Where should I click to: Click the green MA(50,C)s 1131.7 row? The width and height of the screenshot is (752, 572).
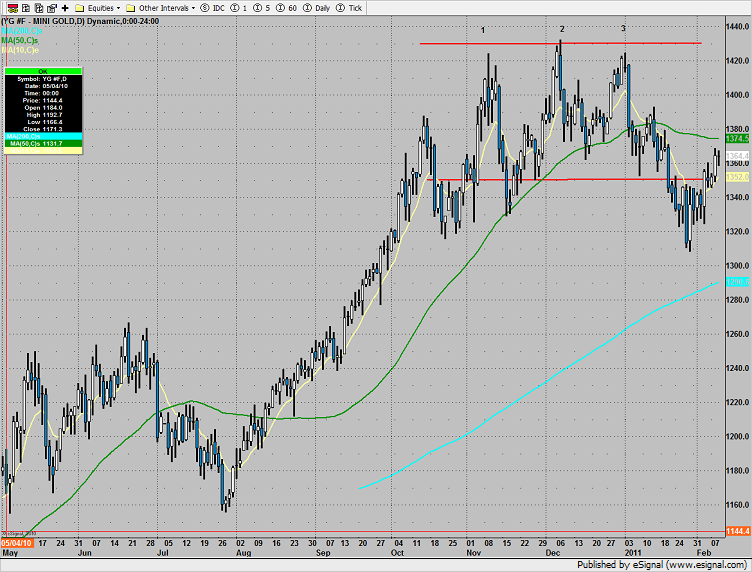pyautogui.click(x=43, y=143)
